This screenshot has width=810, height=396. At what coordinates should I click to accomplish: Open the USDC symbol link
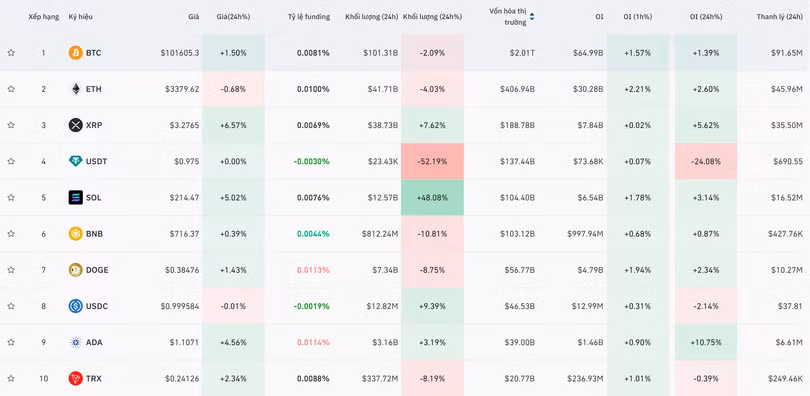coord(97,306)
